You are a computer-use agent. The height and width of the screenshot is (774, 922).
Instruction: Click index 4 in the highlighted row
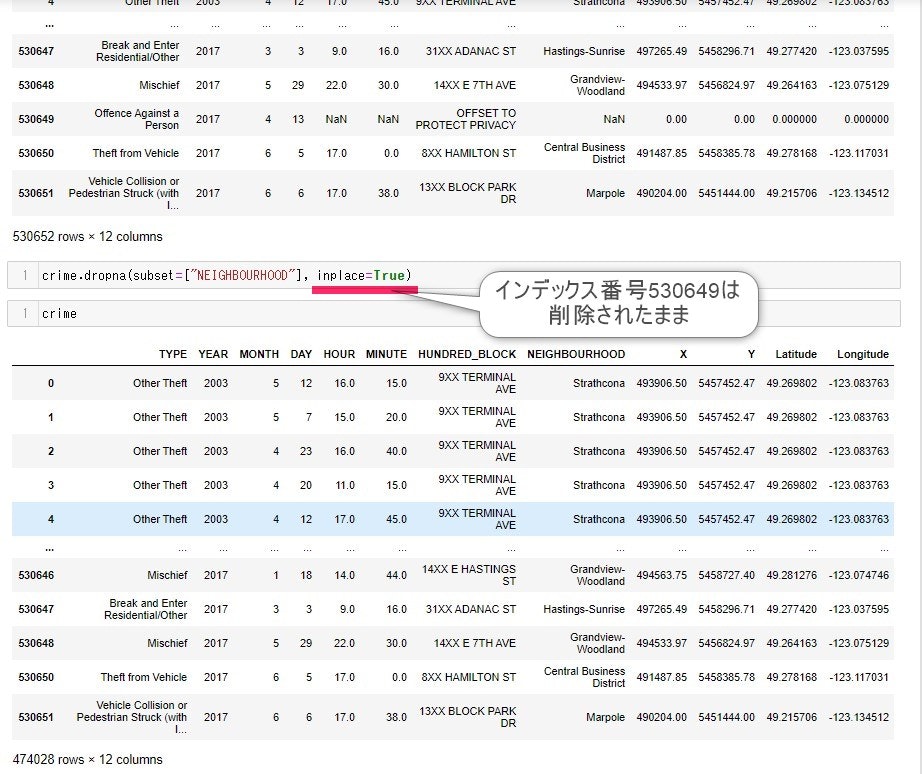51,519
